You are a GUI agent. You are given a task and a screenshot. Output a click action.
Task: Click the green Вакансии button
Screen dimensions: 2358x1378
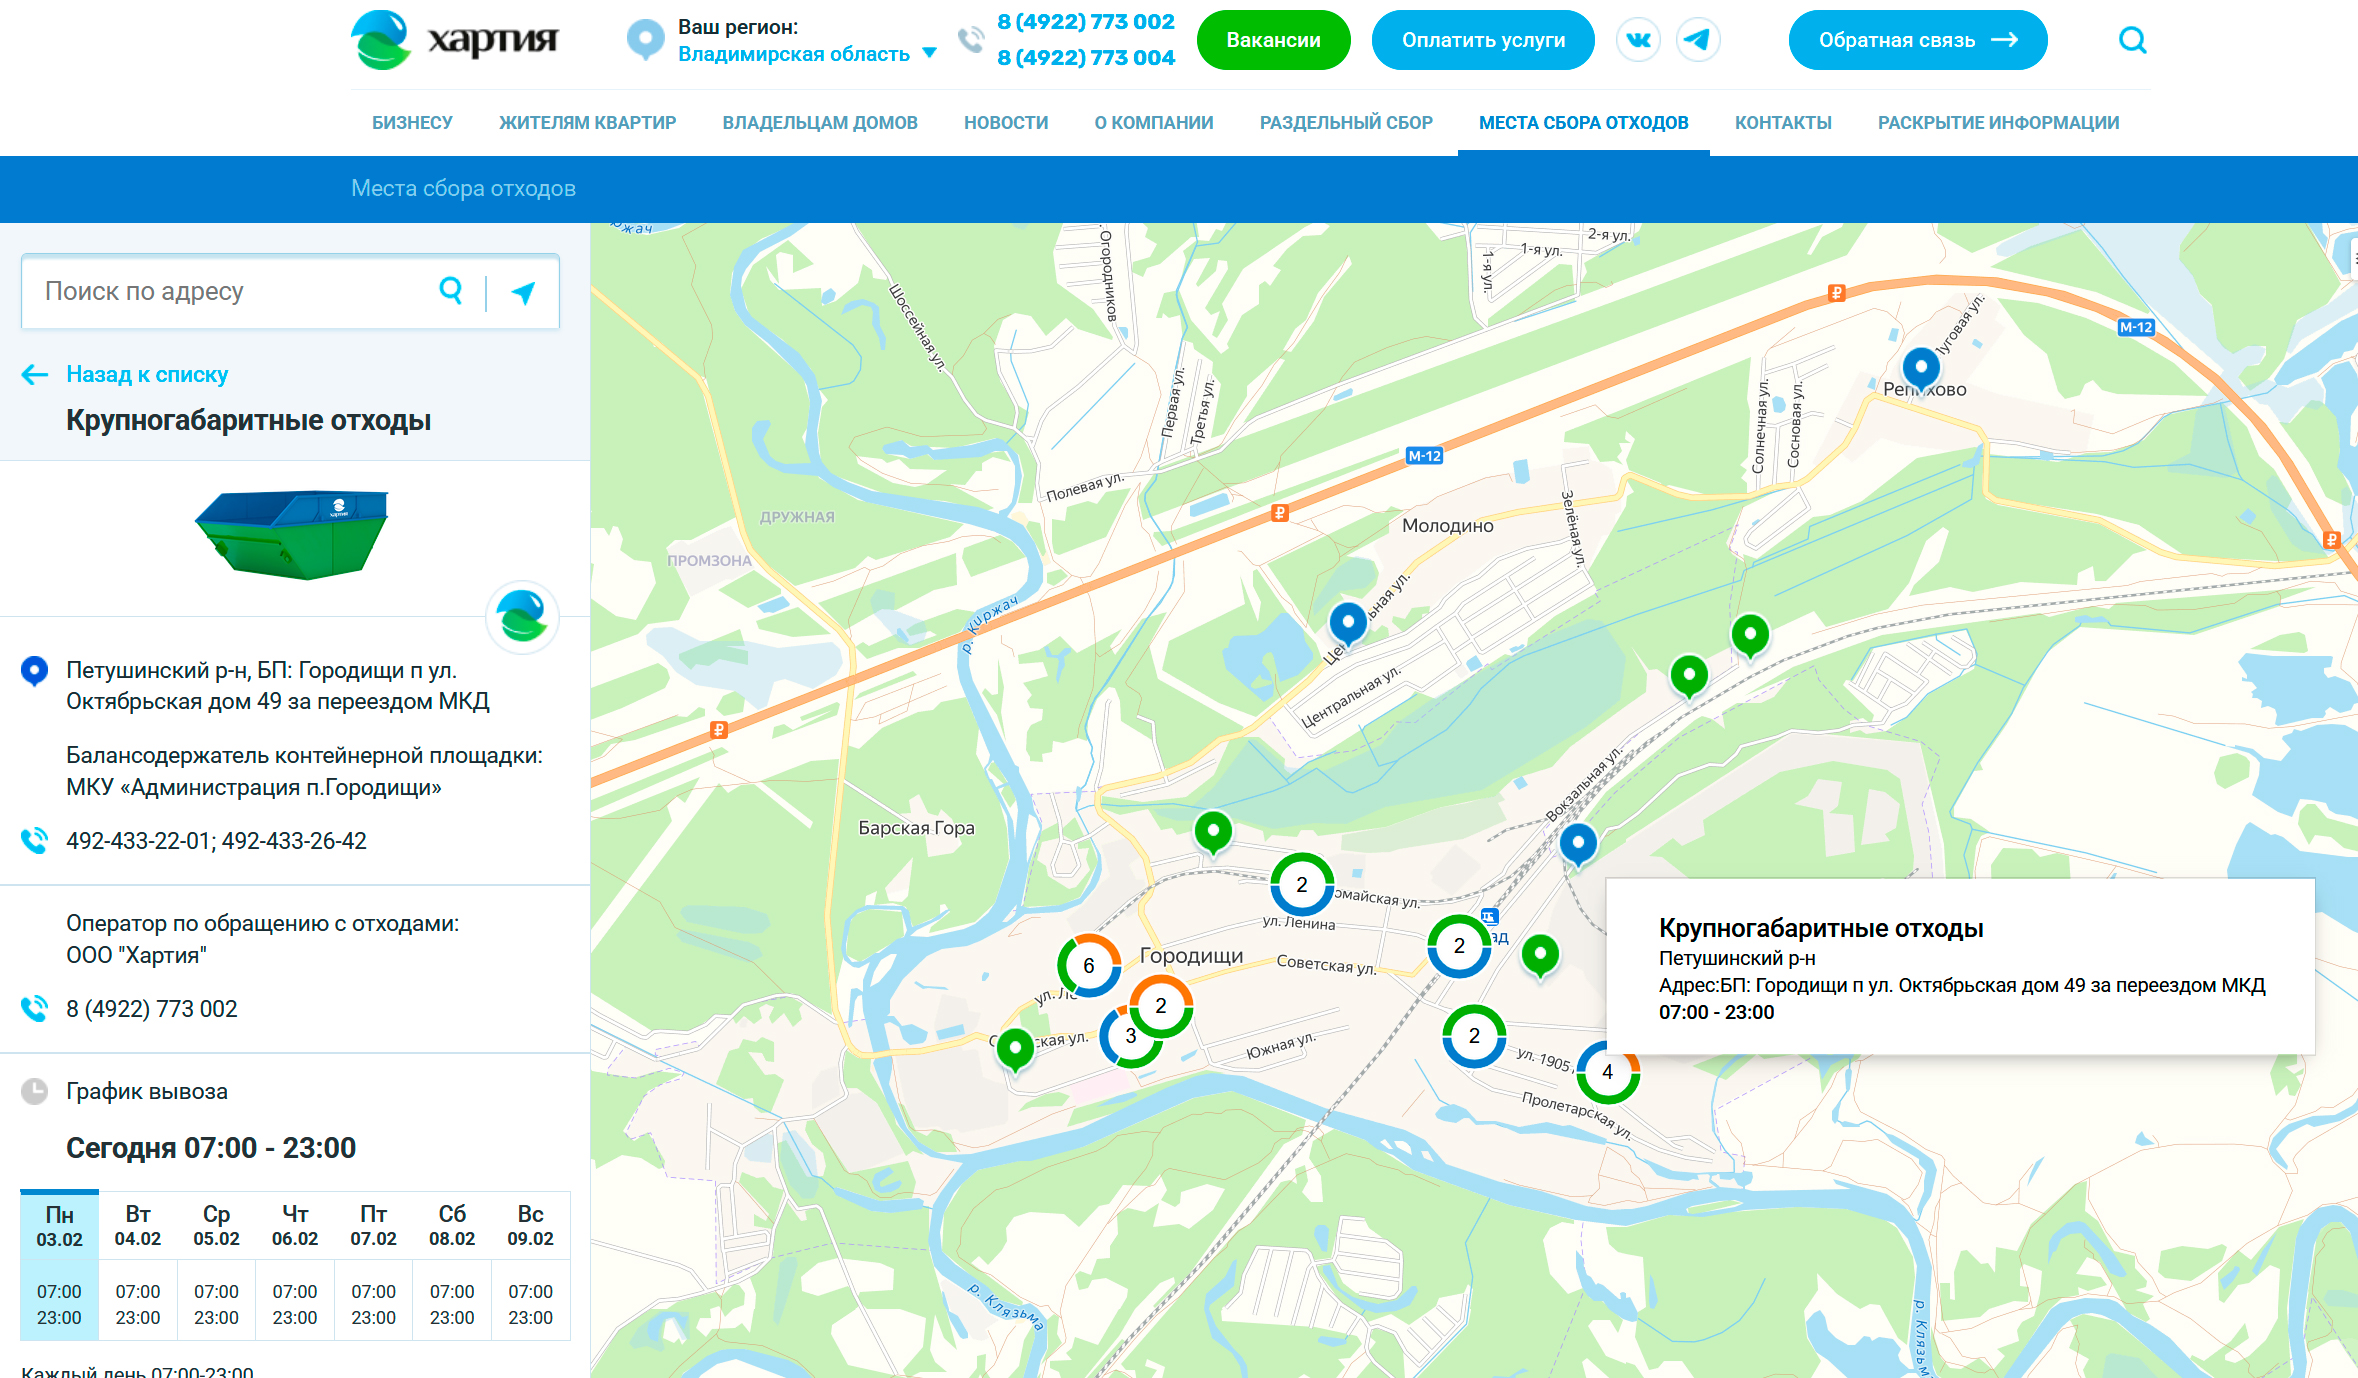1273,40
